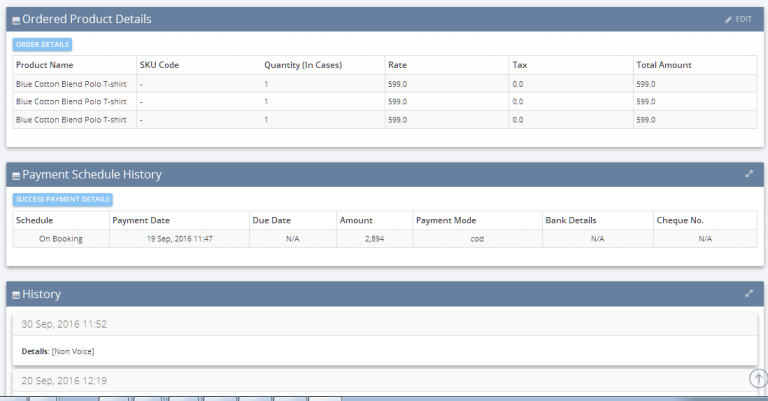Select the Payment Mode column header
This screenshot has width=768, height=401.
tap(446, 220)
